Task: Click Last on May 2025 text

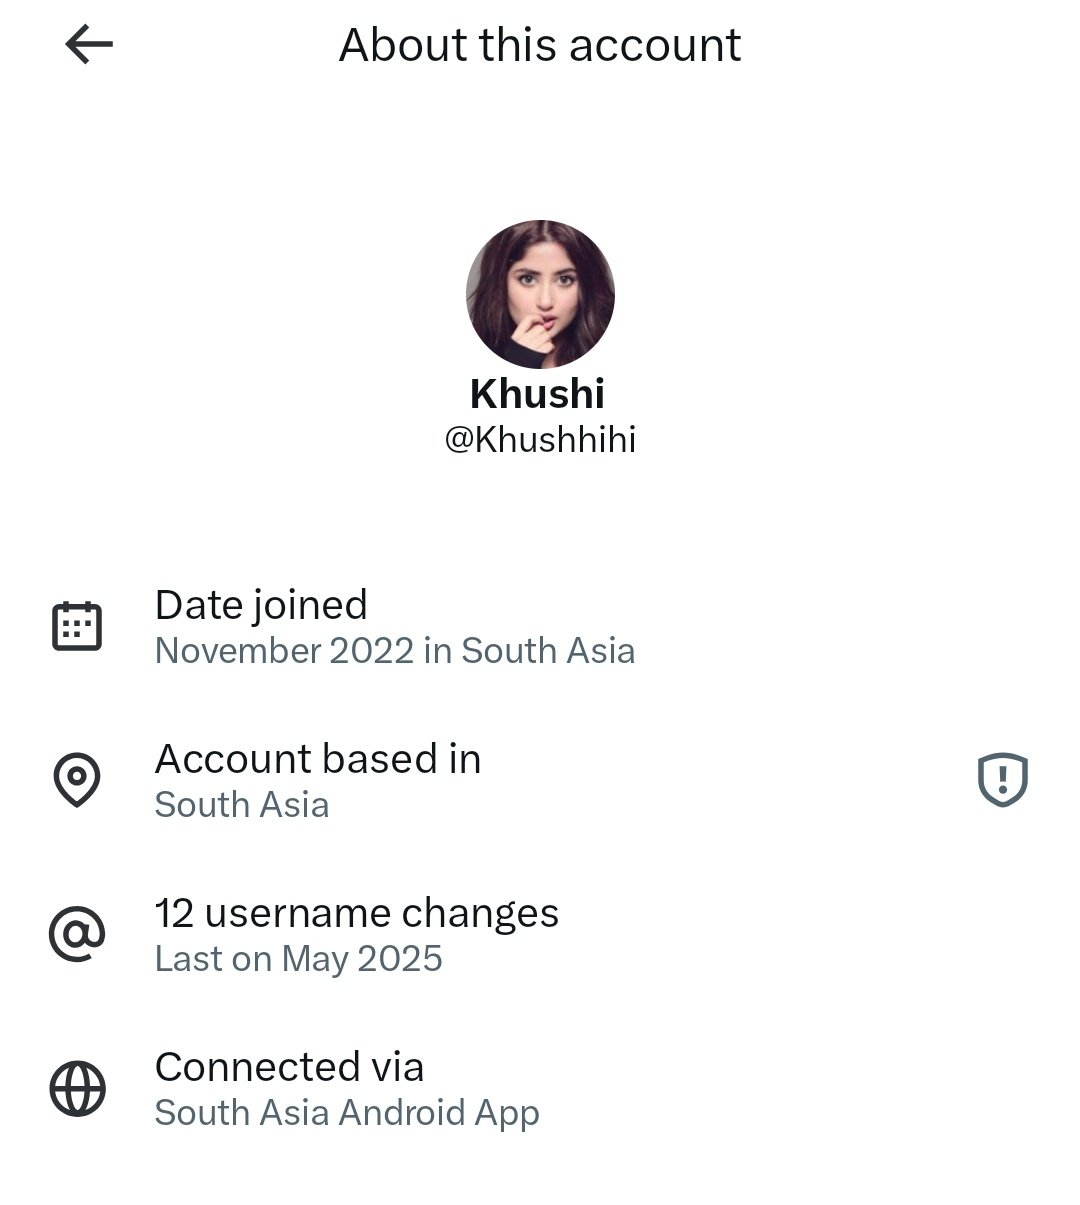Action: pos(298,959)
